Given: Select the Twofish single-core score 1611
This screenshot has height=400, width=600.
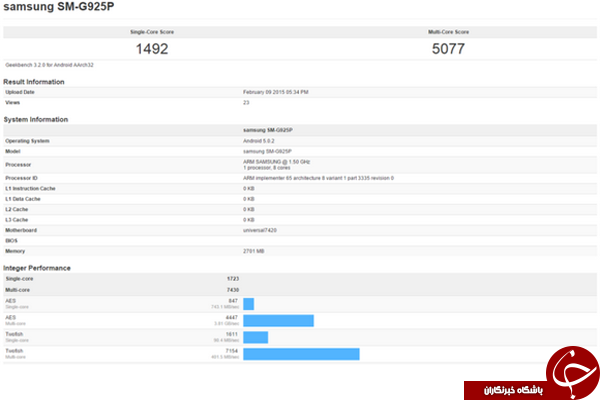Looking at the screenshot, I should [x=232, y=334].
